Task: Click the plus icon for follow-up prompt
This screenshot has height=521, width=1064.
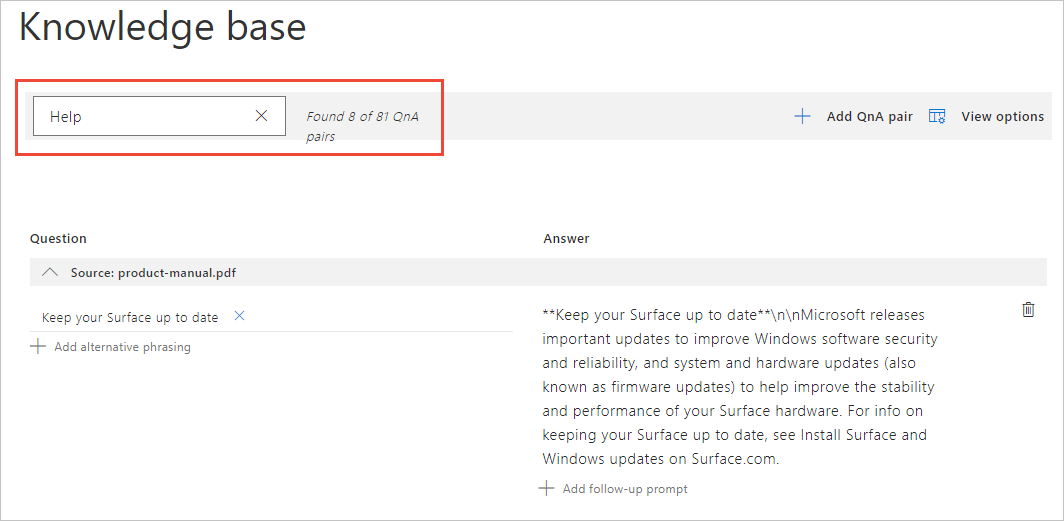Action: tap(546, 488)
